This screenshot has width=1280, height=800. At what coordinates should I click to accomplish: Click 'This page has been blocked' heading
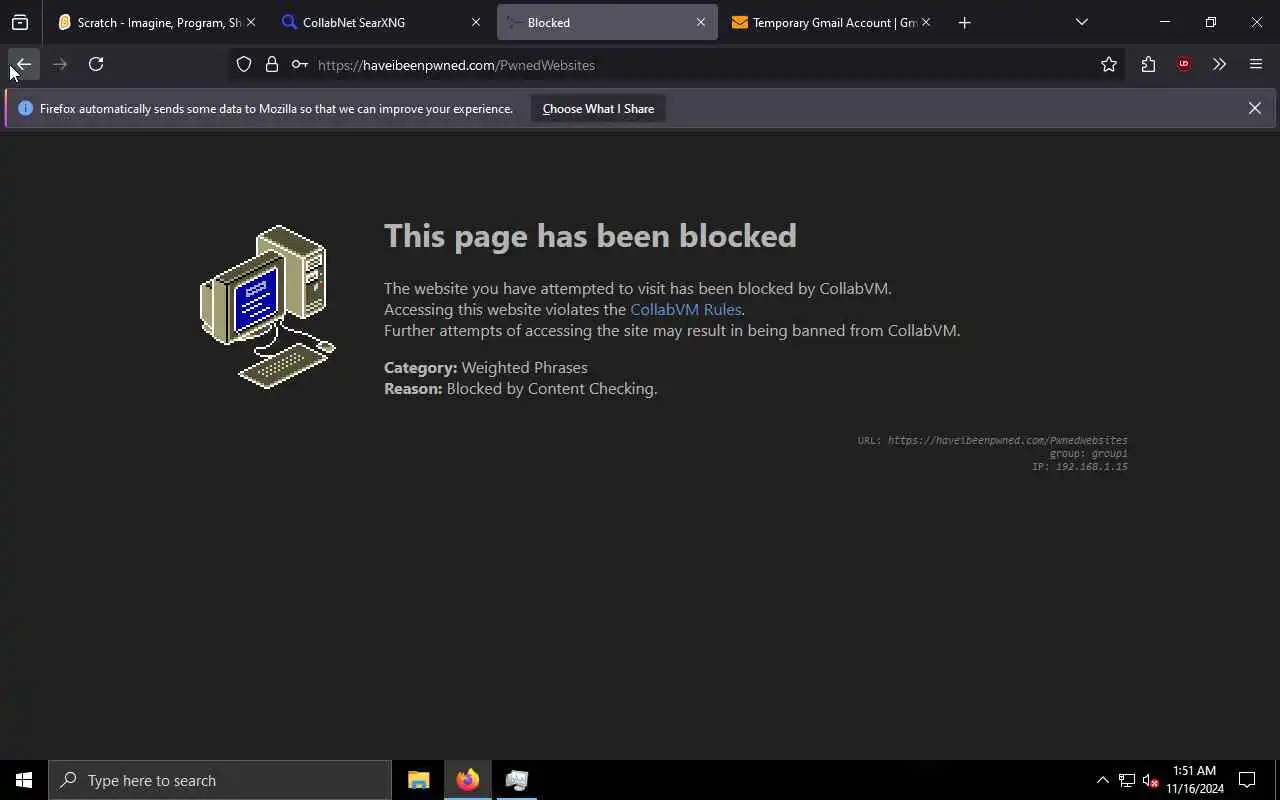coord(590,236)
